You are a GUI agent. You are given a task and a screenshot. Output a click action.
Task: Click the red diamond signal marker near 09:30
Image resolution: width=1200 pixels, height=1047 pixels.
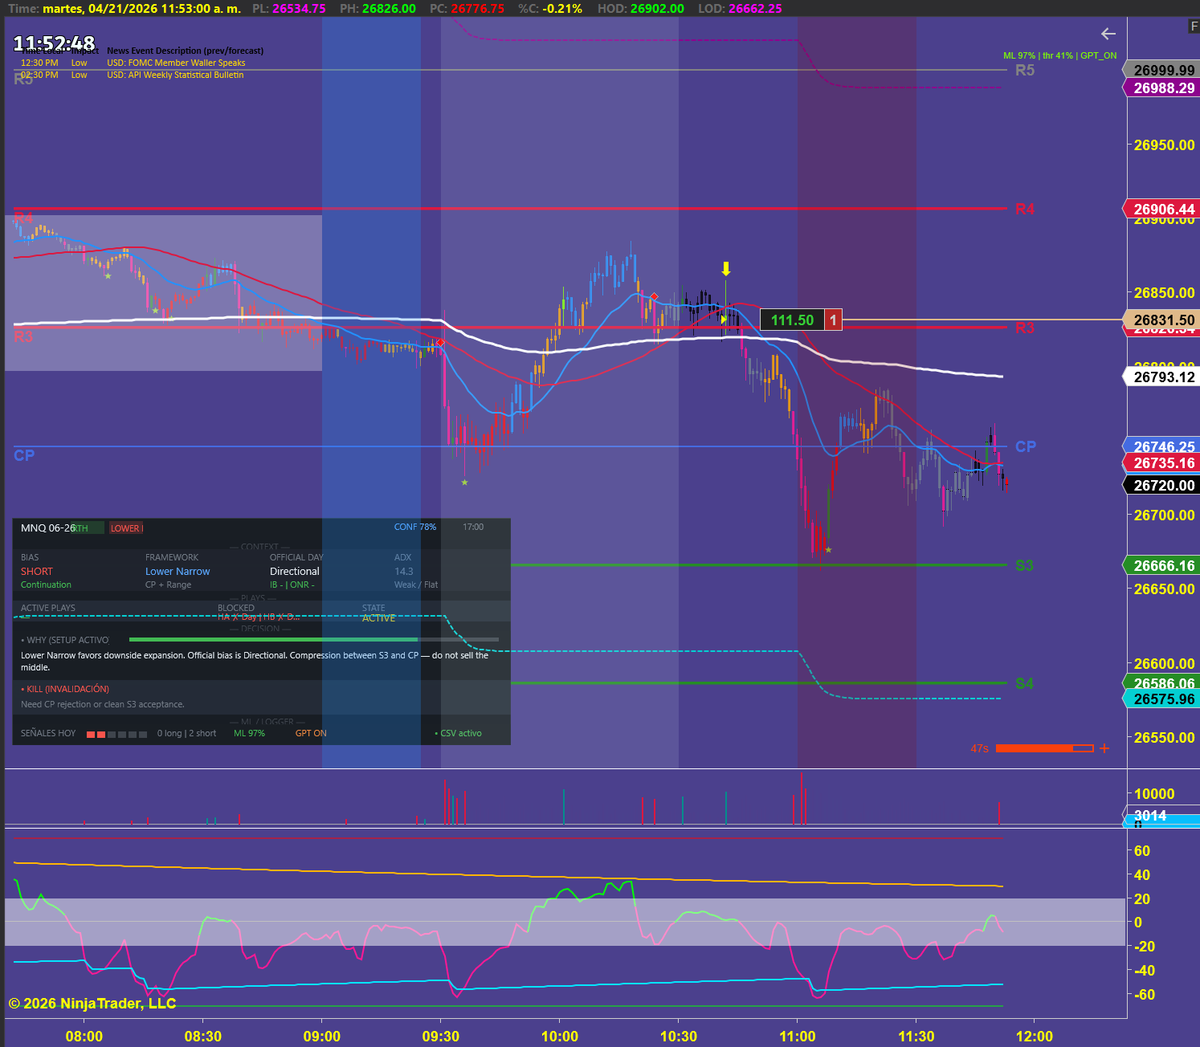pyautogui.click(x=440, y=342)
